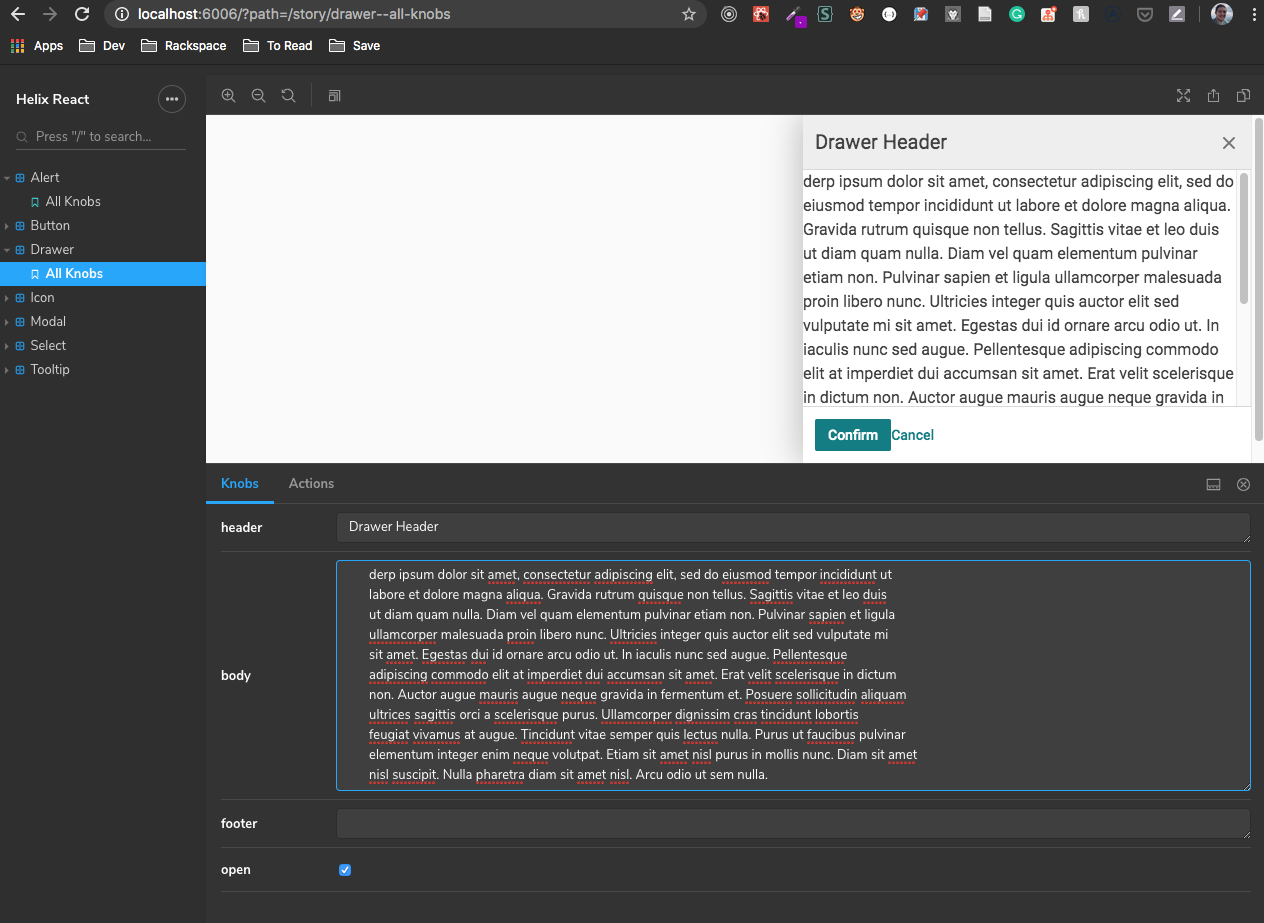Focus the empty footer knob field
Screen dimensions: 1264x923
point(793,824)
